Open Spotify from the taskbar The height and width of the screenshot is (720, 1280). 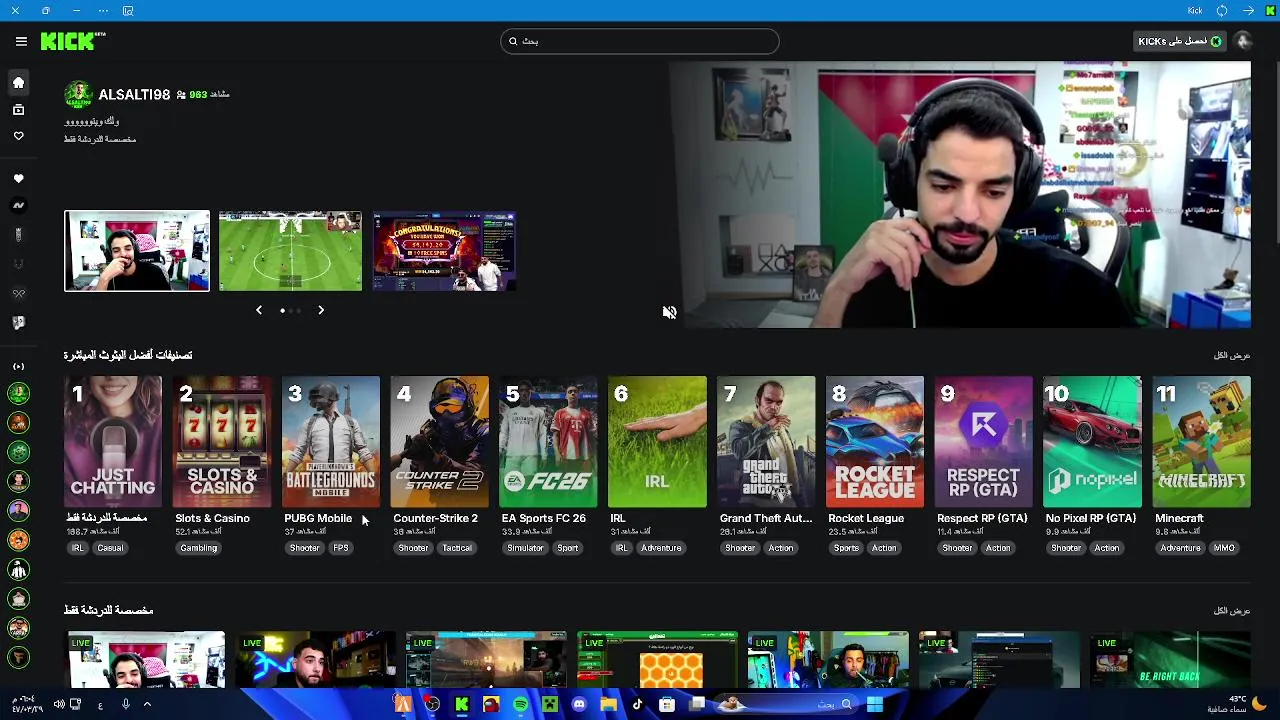point(520,705)
